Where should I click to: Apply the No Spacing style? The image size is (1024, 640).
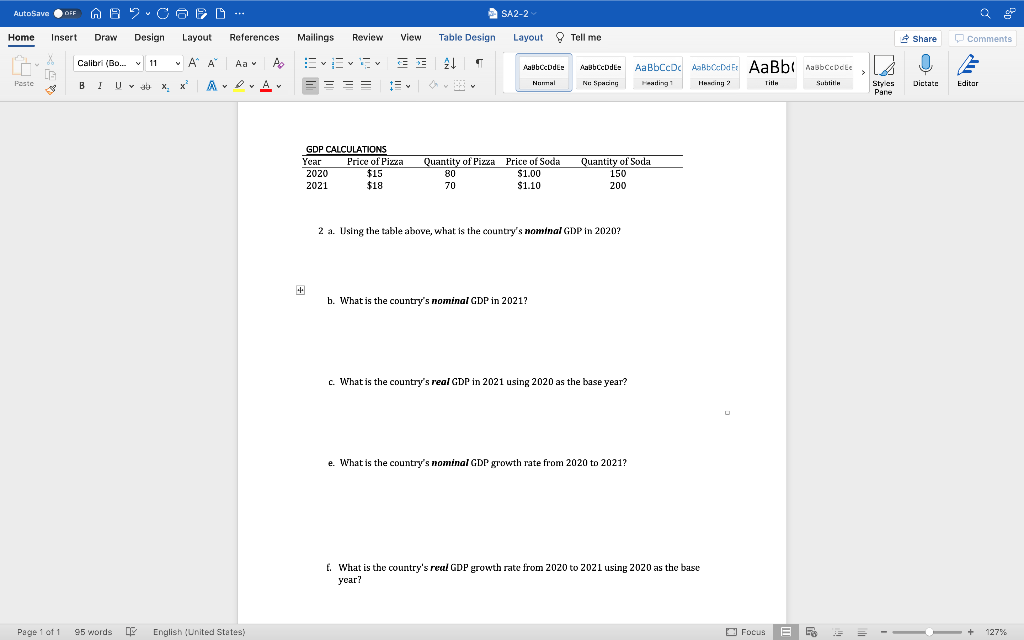coord(600,72)
